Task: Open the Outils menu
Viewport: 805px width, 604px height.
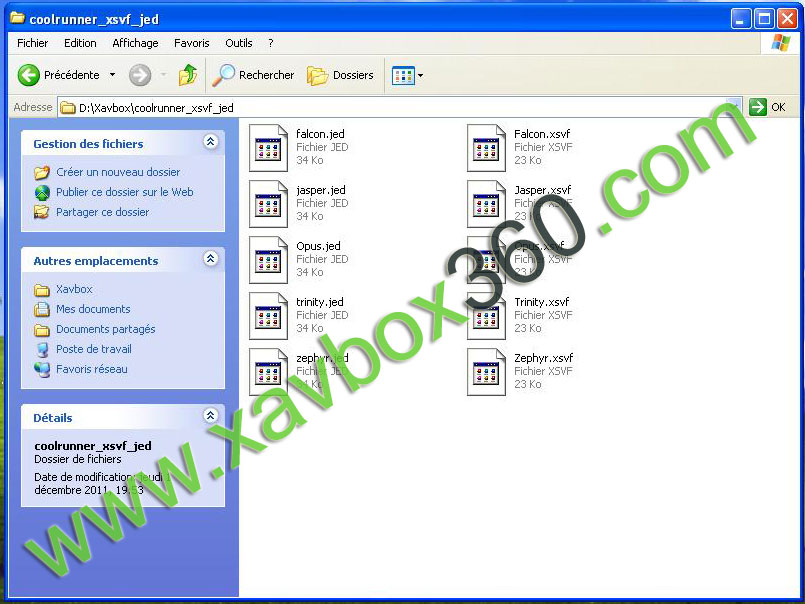Action: [x=239, y=43]
